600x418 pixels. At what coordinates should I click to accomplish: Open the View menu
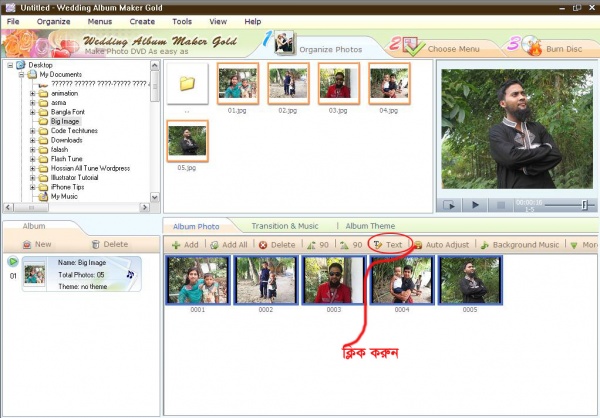[x=218, y=21]
